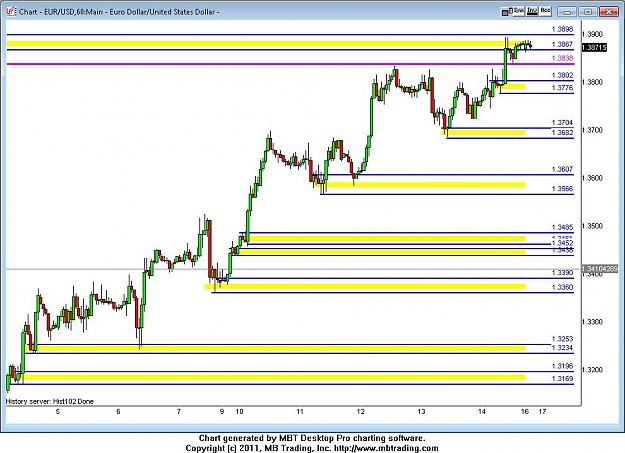Click the Acc button in title bar
Viewport: 625px width, 453px height.
545,12
